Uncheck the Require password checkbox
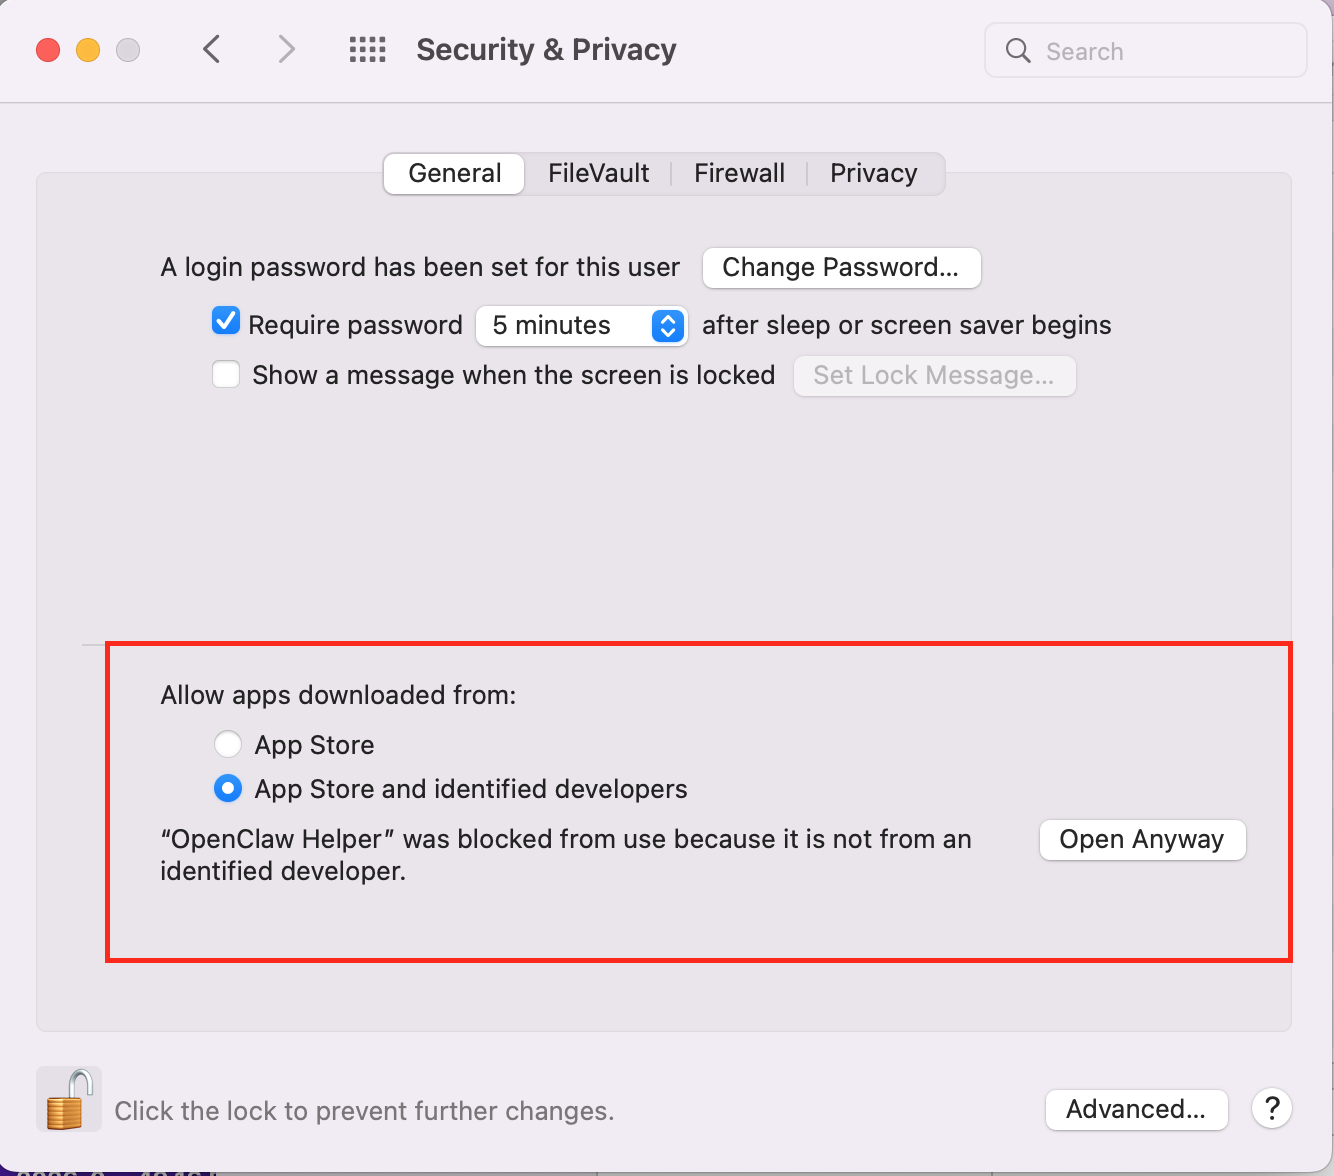The width and height of the screenshot is (1334, 1176). pos(226,322)
